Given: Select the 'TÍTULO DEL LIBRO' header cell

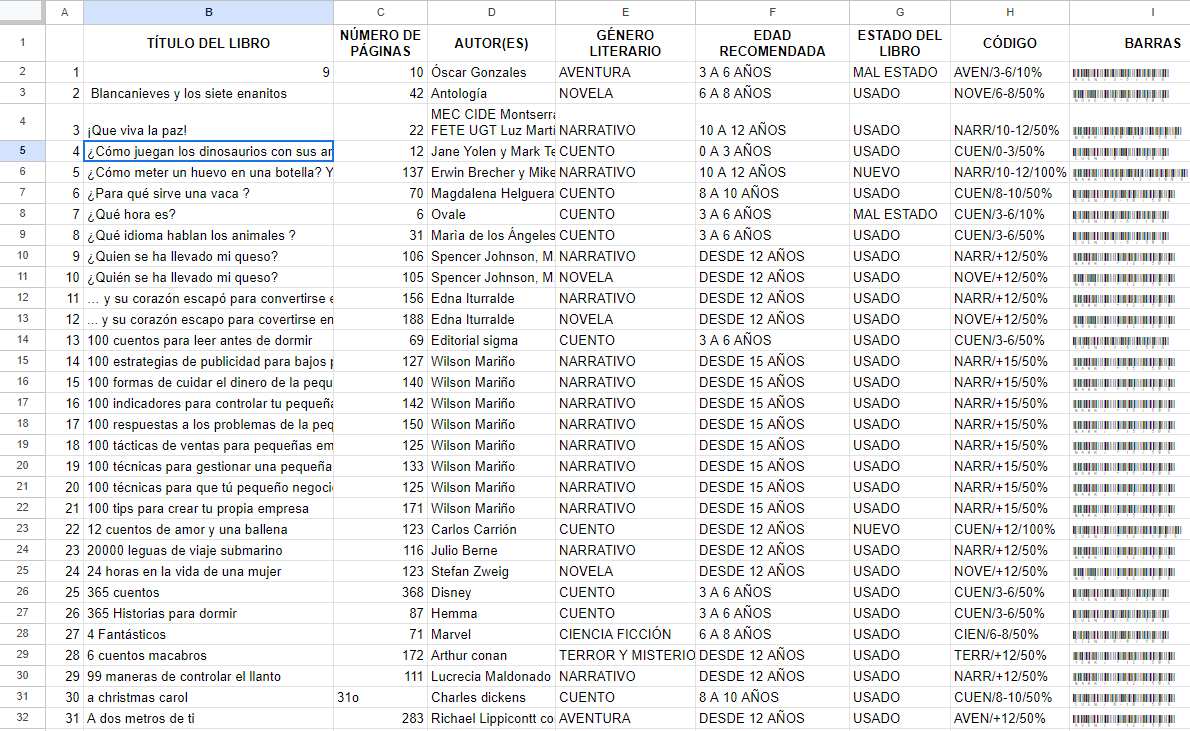Looking at the screenshot, I should [208, 43].
